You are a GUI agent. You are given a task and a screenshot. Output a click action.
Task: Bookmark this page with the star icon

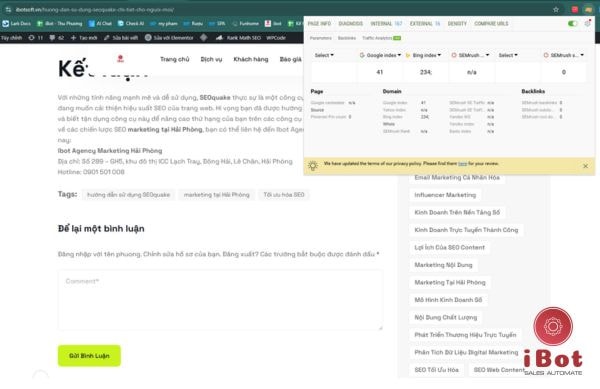pyautogui.click(x=556, y=10)
